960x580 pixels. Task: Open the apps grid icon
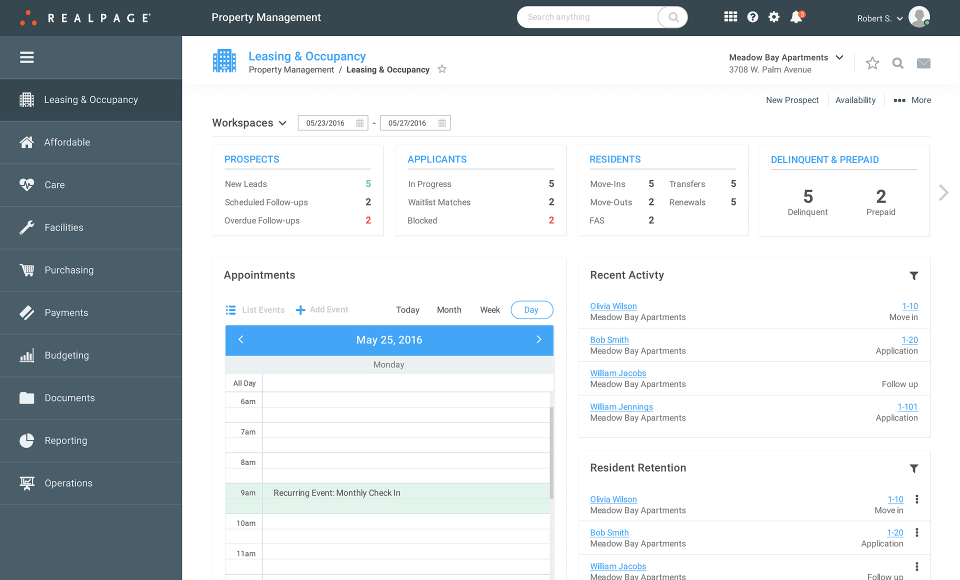(730, 17)
